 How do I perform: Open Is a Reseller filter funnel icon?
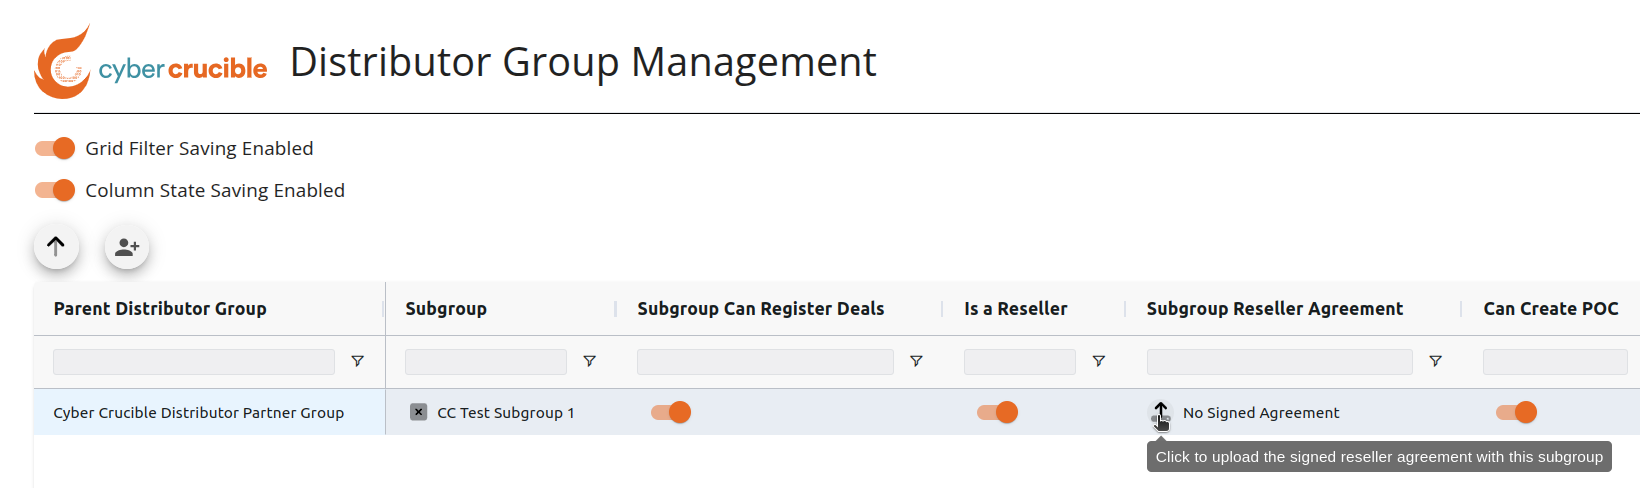pos(1098,361)
